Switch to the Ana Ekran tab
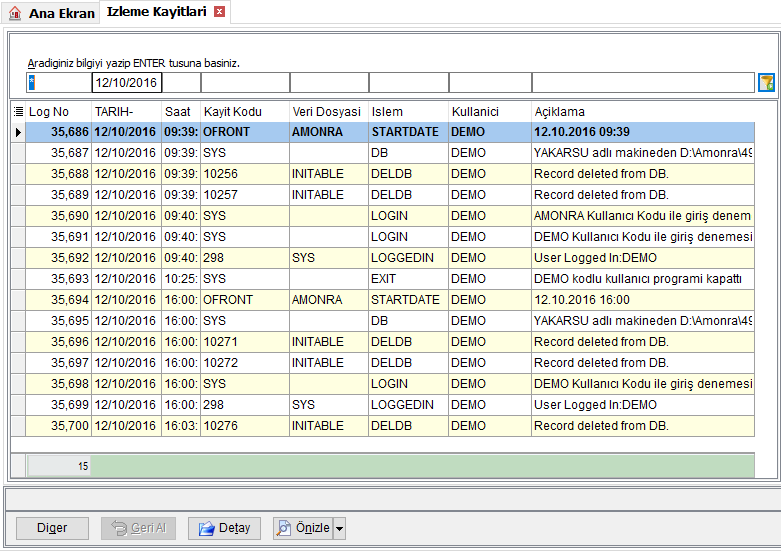 click(x=51, y=13)
